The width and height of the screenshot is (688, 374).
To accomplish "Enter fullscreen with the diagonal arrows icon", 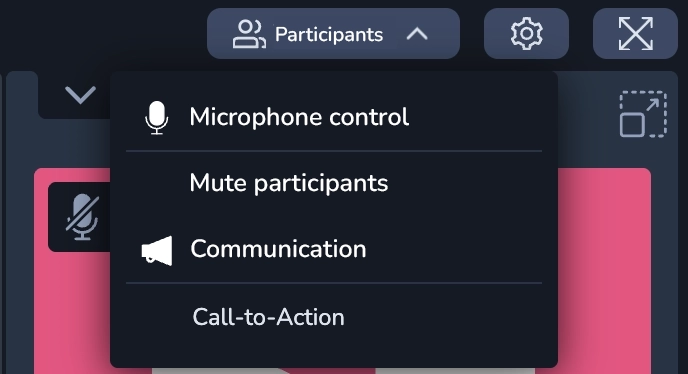I will point(635,33).
